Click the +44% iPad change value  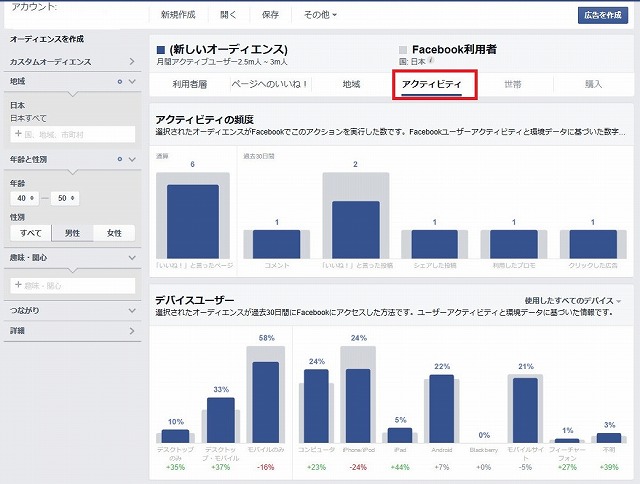[400, 467]
